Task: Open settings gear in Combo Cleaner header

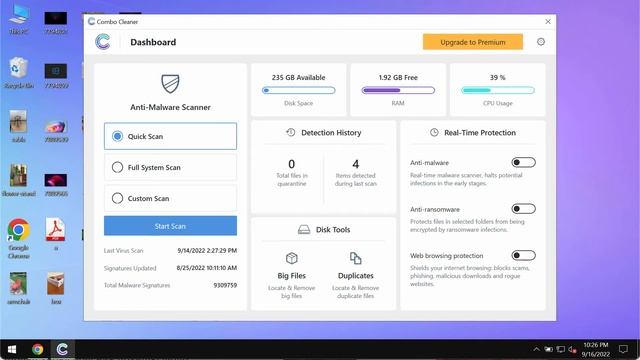Action: pos(541,42)
